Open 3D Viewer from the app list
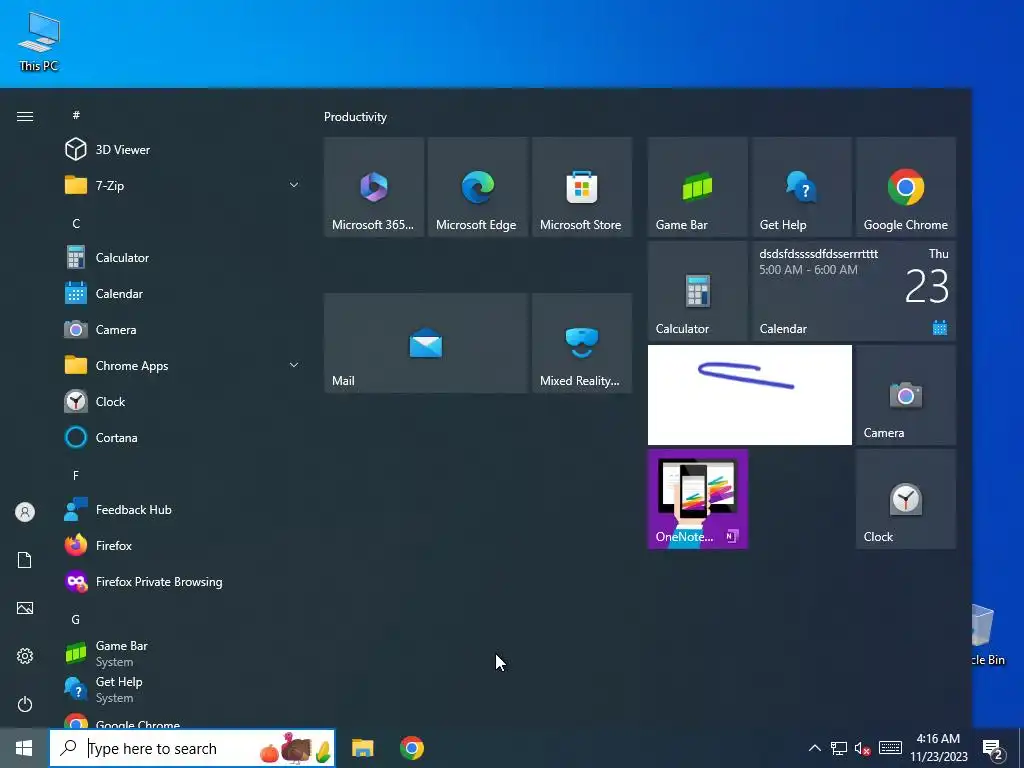Image resolution: width=1024 pixels, height=768 pixels. (x=183, y=150)
